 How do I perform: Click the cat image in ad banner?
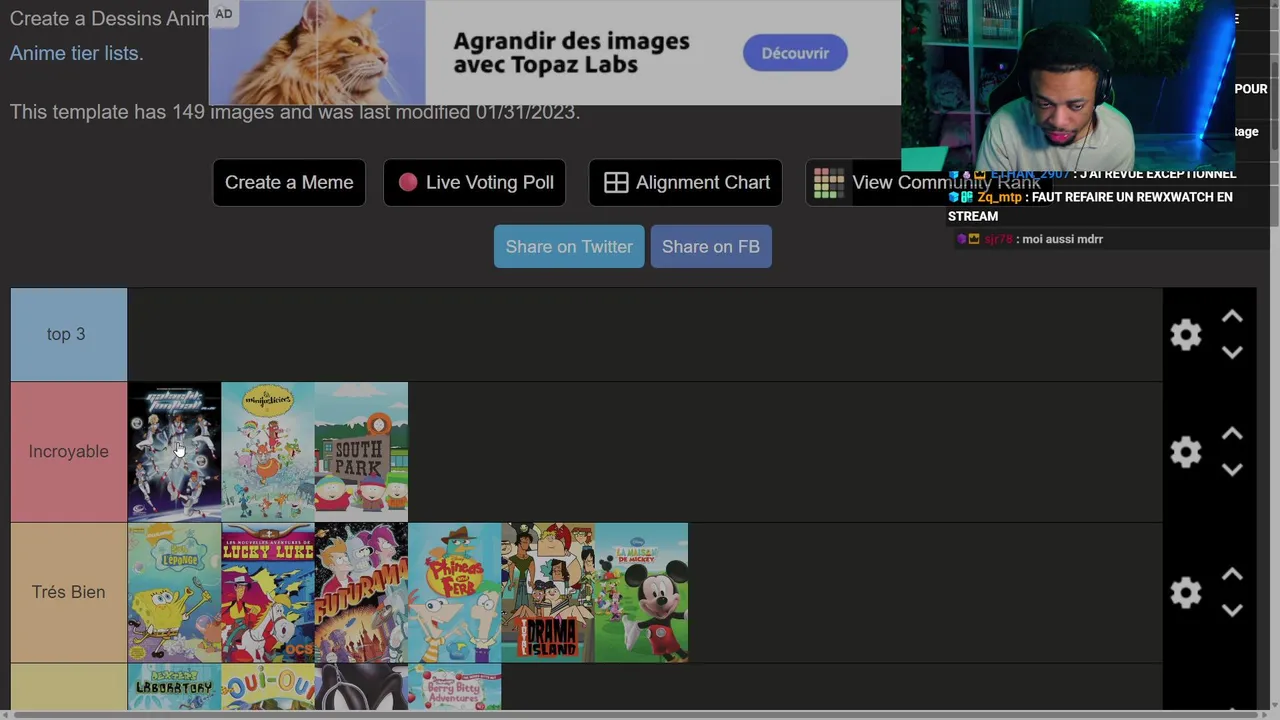pyautogui.click(x=317, y=52)
